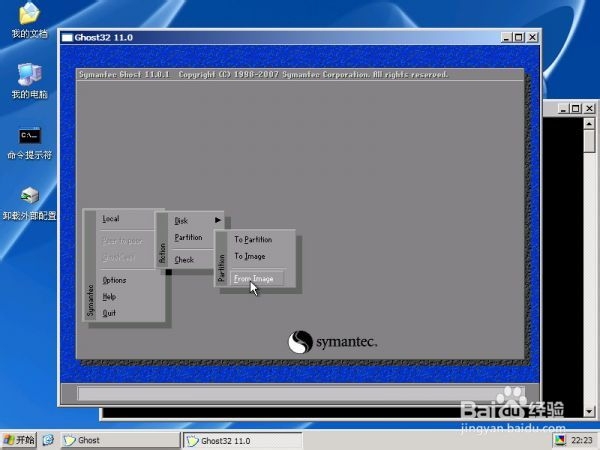The width and height of the screenshot is (600, 450).
Task: Choose From Image in Partition submenu
Action: (257, 279)
